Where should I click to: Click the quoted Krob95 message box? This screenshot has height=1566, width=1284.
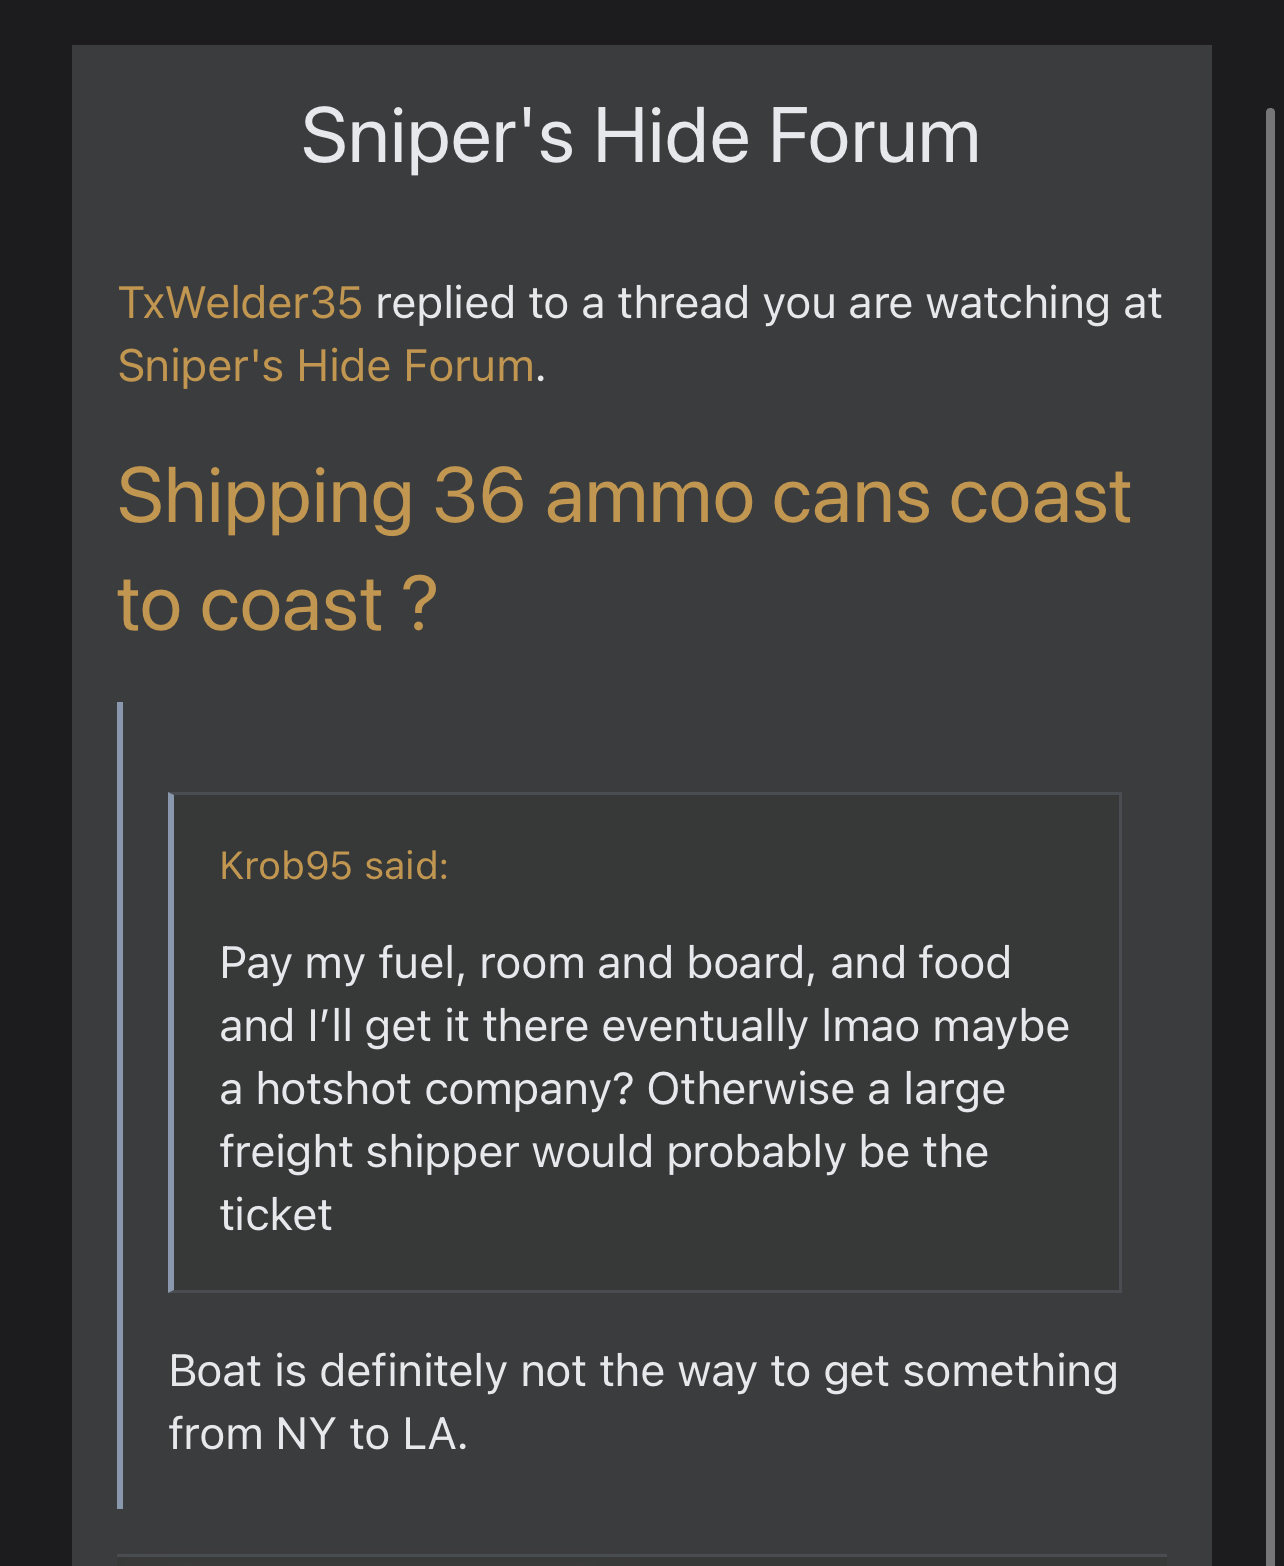point(645,1042)
